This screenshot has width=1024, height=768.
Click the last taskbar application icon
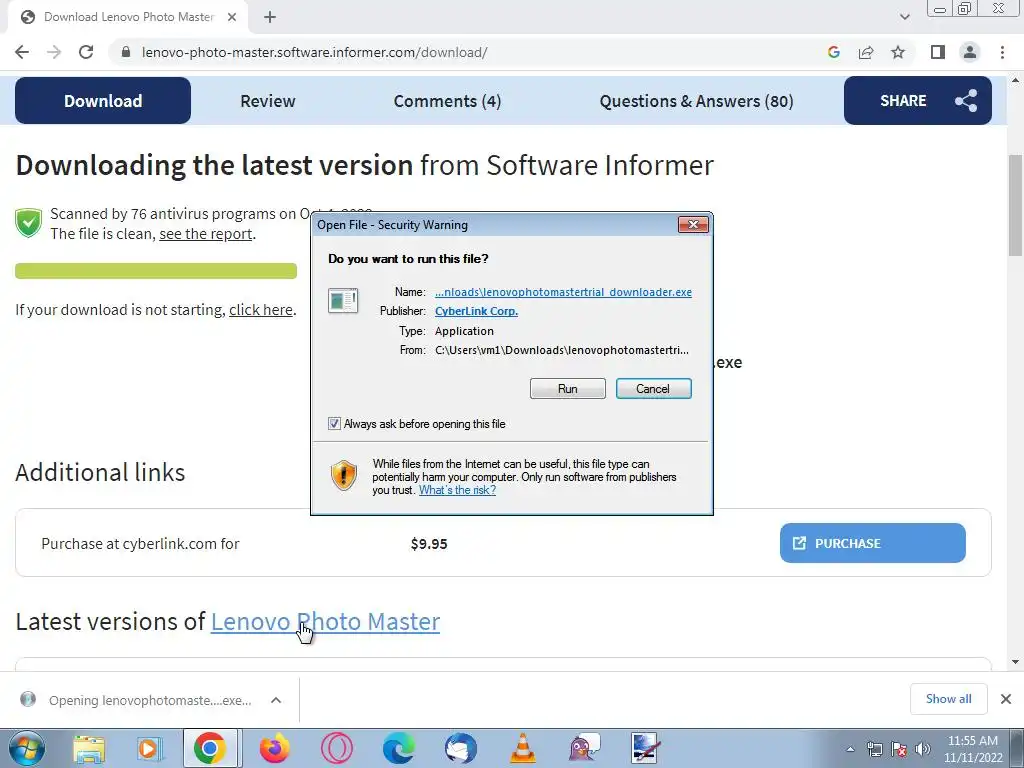click(x=645, y=748)
